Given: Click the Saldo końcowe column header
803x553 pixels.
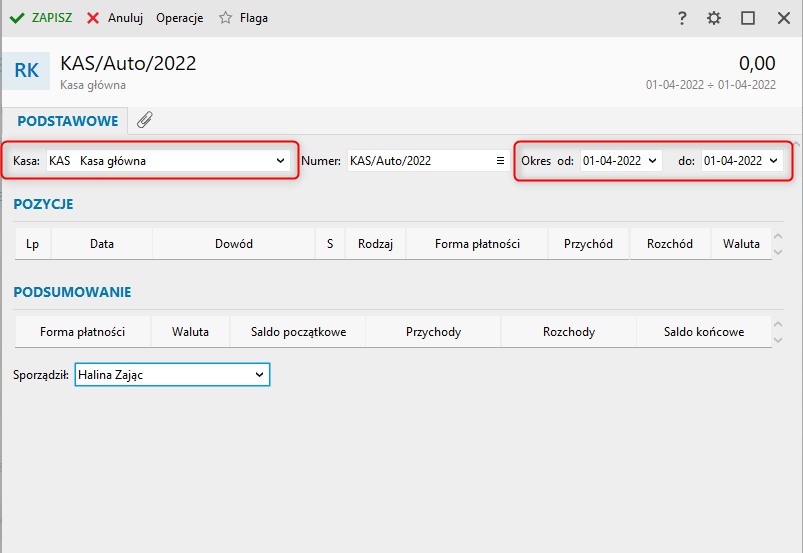Looking at the screenshot, I should pyautogui.click(x=704, y=332).
